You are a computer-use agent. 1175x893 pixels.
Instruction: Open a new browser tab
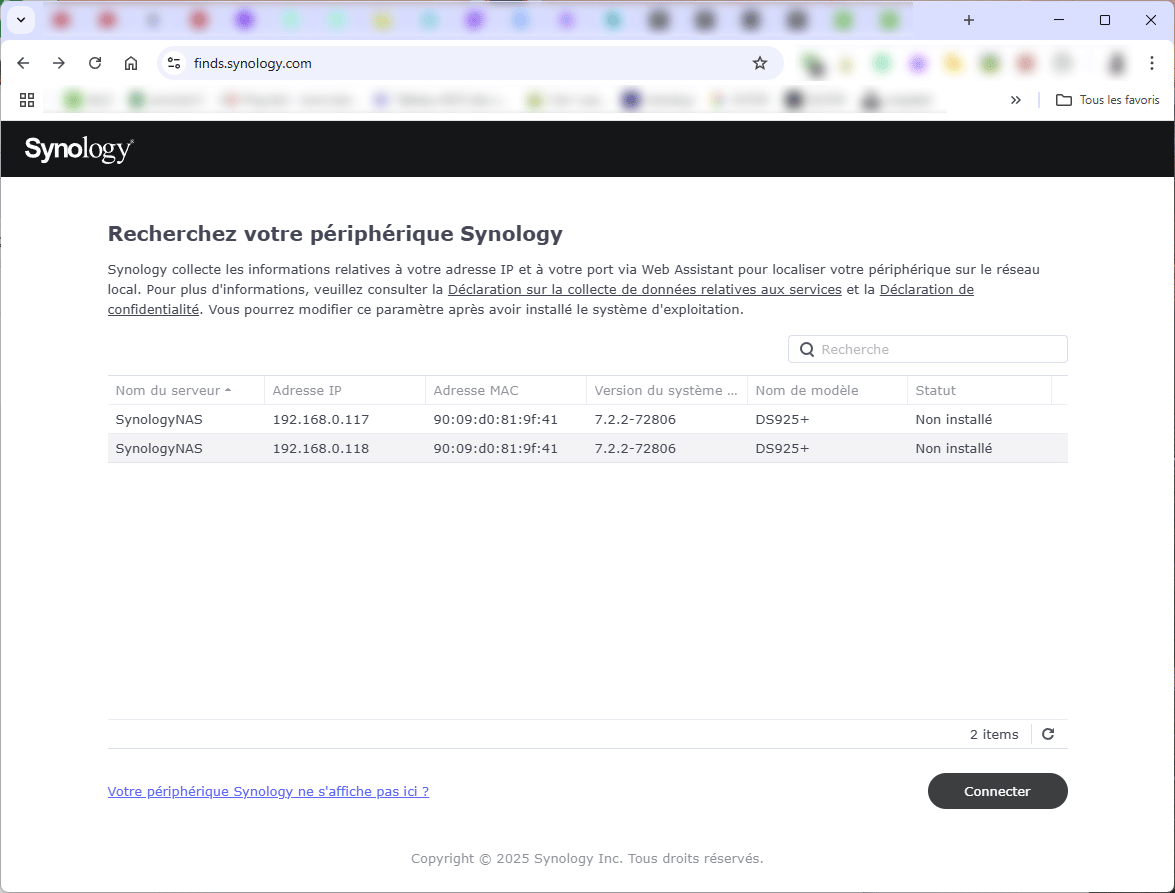[x=969, y=20]
